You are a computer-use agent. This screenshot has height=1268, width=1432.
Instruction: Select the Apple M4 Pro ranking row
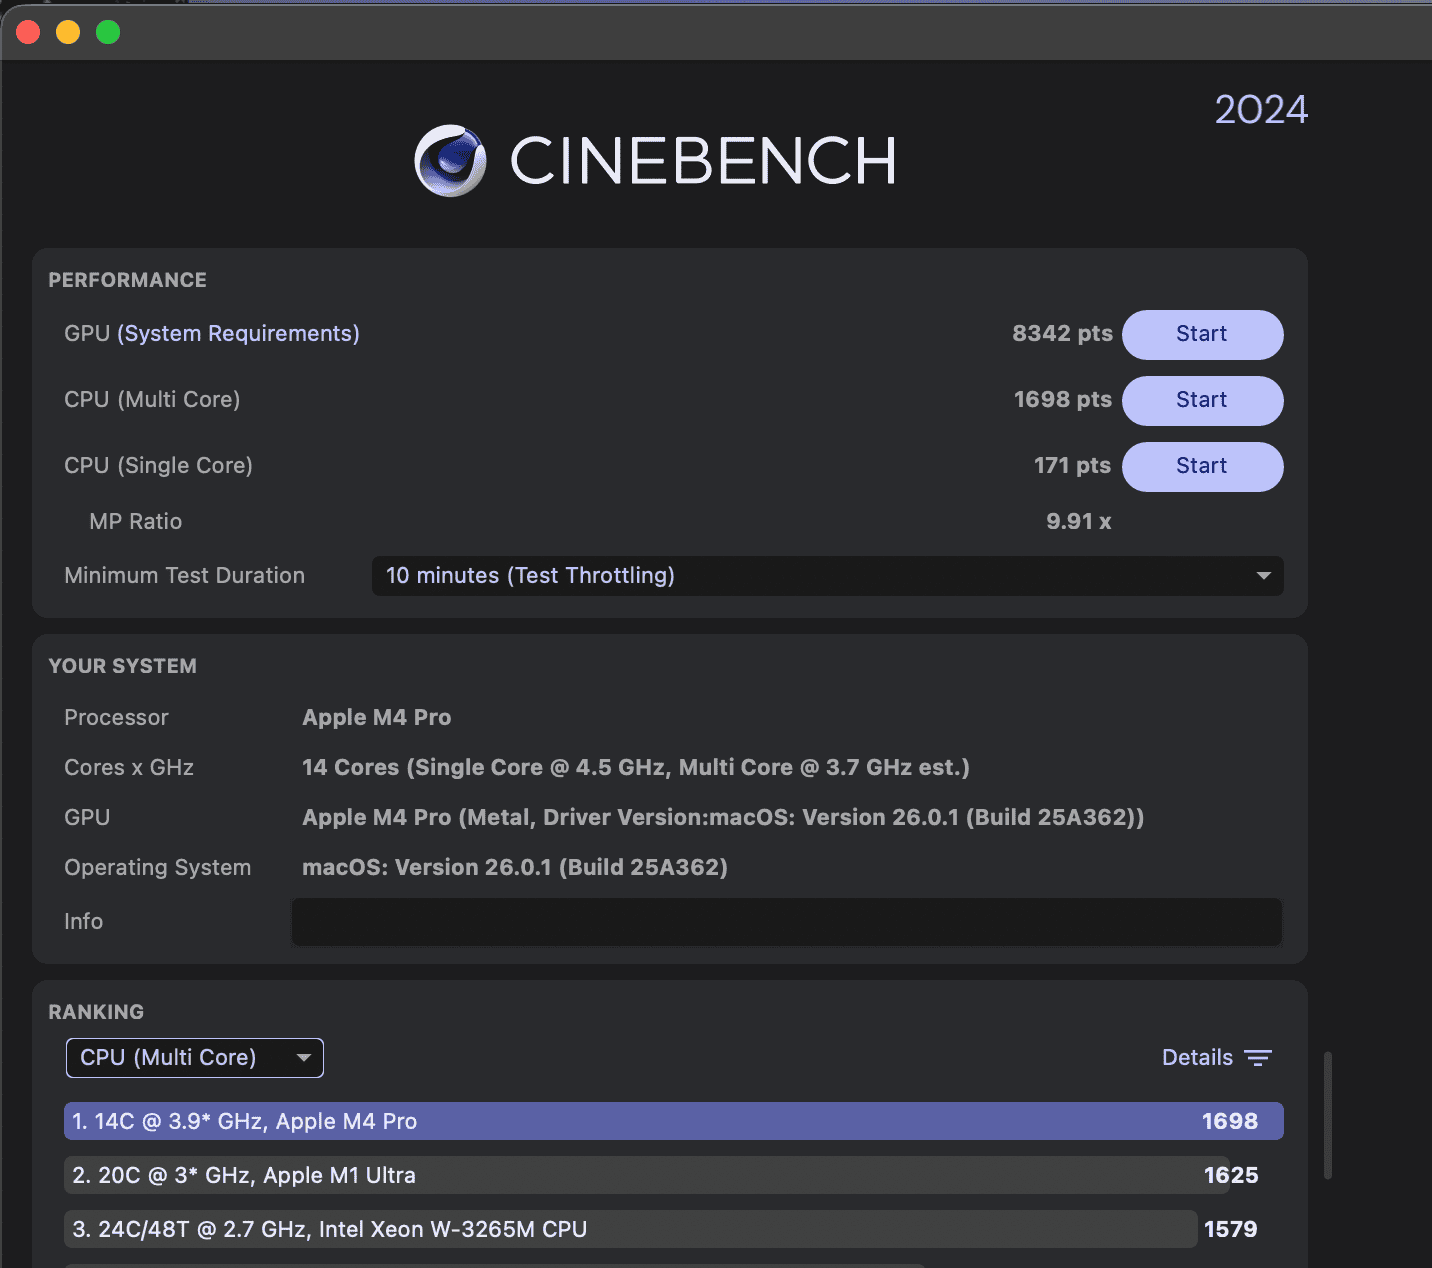coord(674,1121)
